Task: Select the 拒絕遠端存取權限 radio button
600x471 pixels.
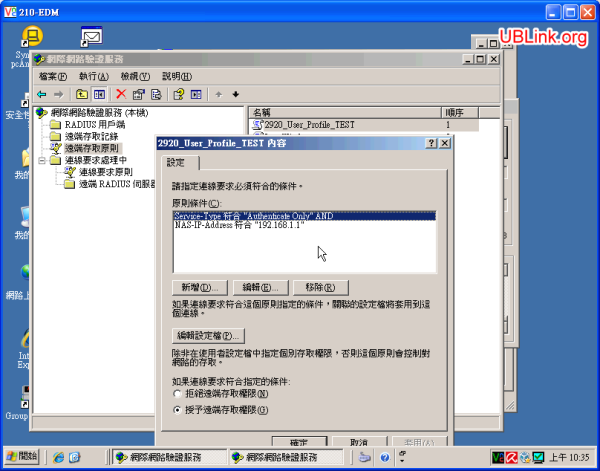Action: [x=178, y=395]
